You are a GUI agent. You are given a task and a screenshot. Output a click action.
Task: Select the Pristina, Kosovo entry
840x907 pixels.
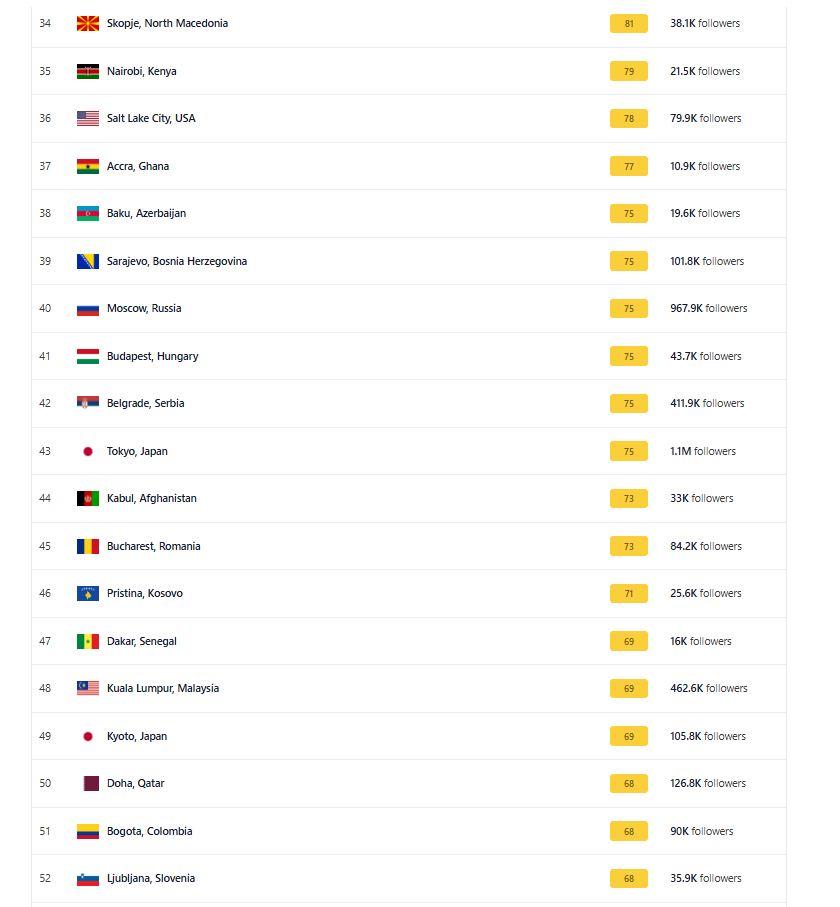click(144, 593)
